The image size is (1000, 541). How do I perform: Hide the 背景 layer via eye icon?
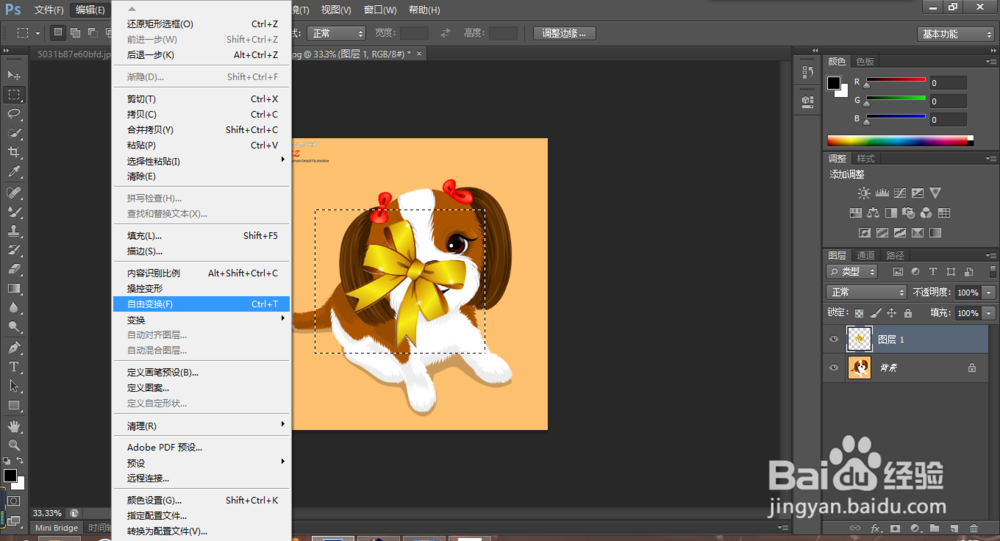[834, 367]
